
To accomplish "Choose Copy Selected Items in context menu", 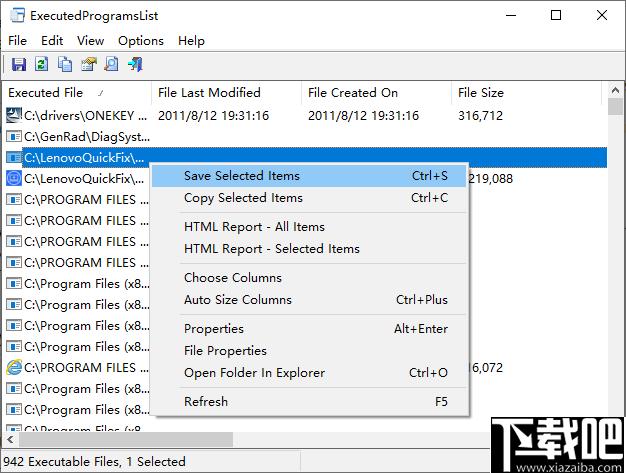I will (309, 198).
